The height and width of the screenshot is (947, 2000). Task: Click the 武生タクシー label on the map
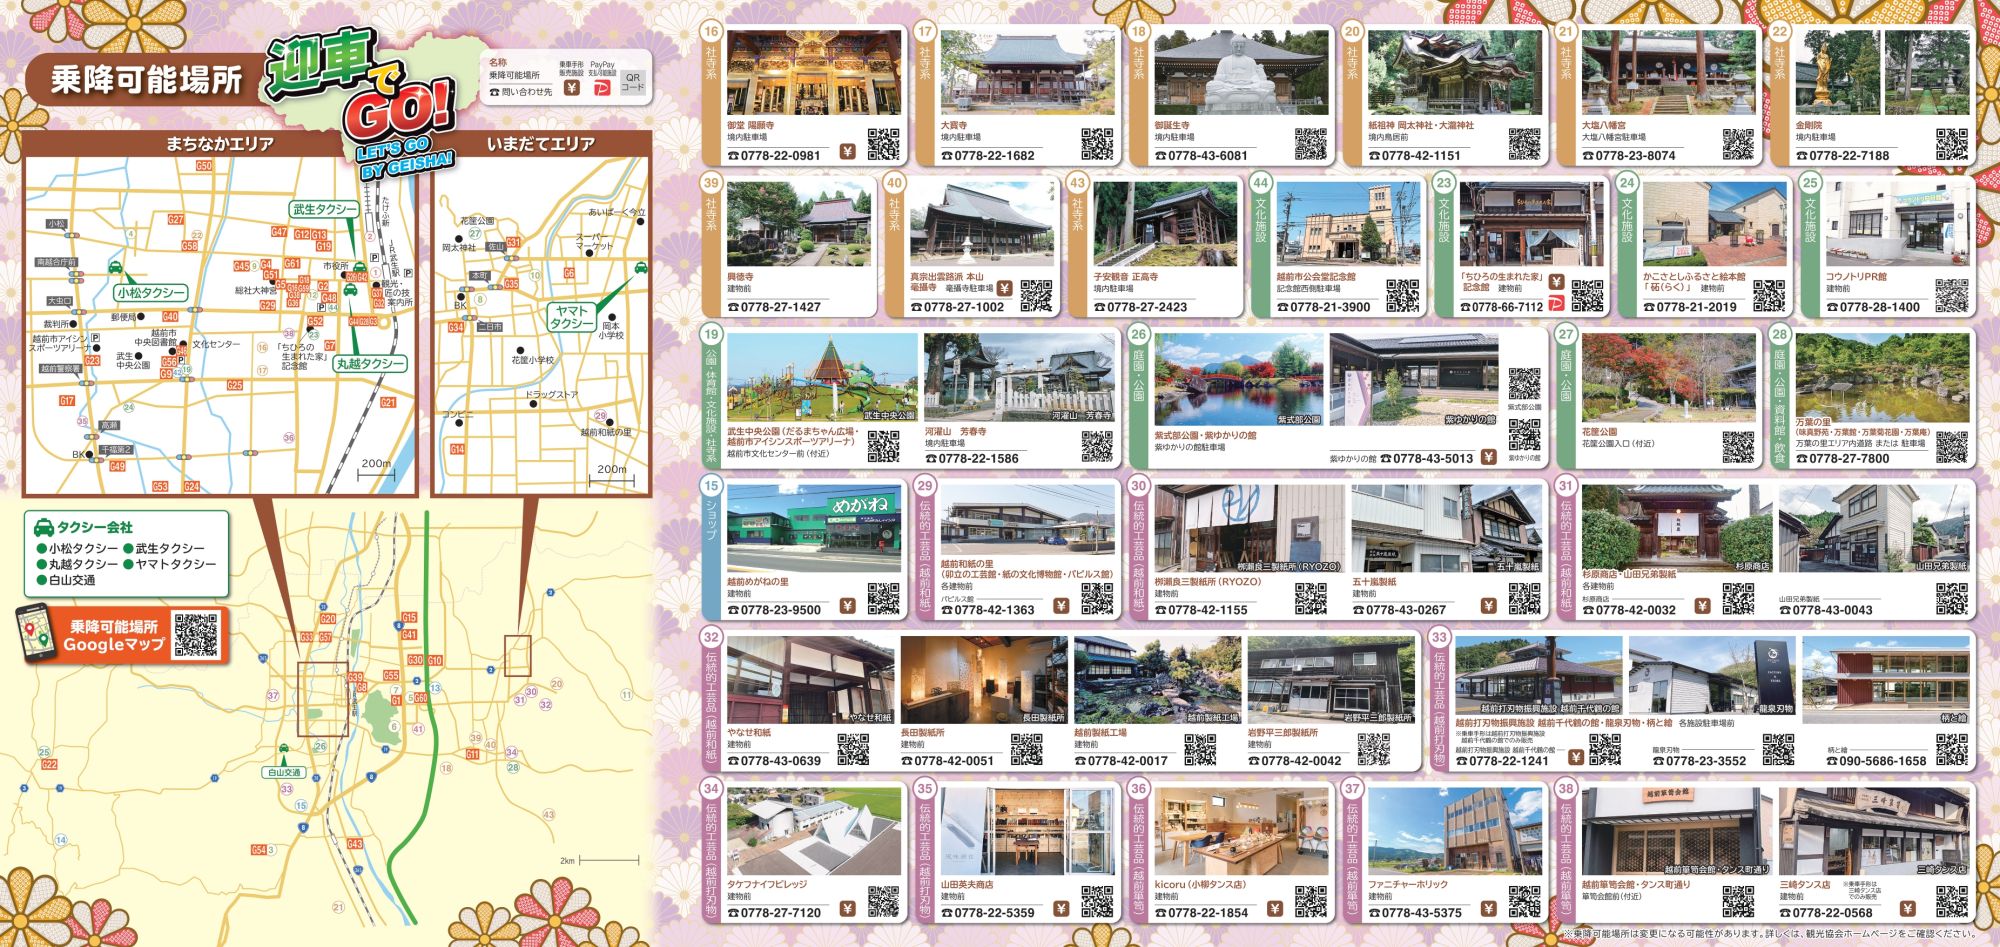[x=323, y=209]
